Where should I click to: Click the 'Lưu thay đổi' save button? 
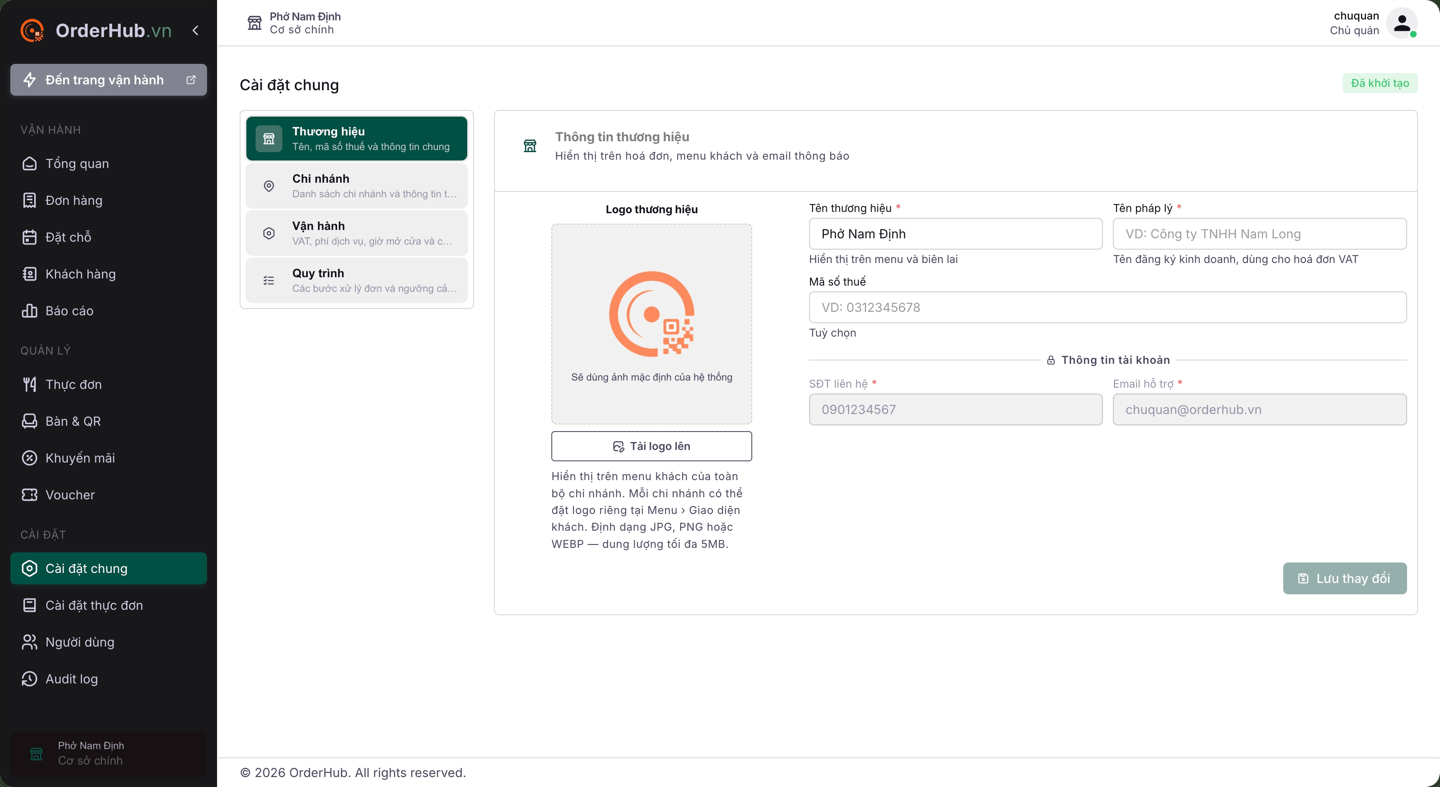[1345, 578]
